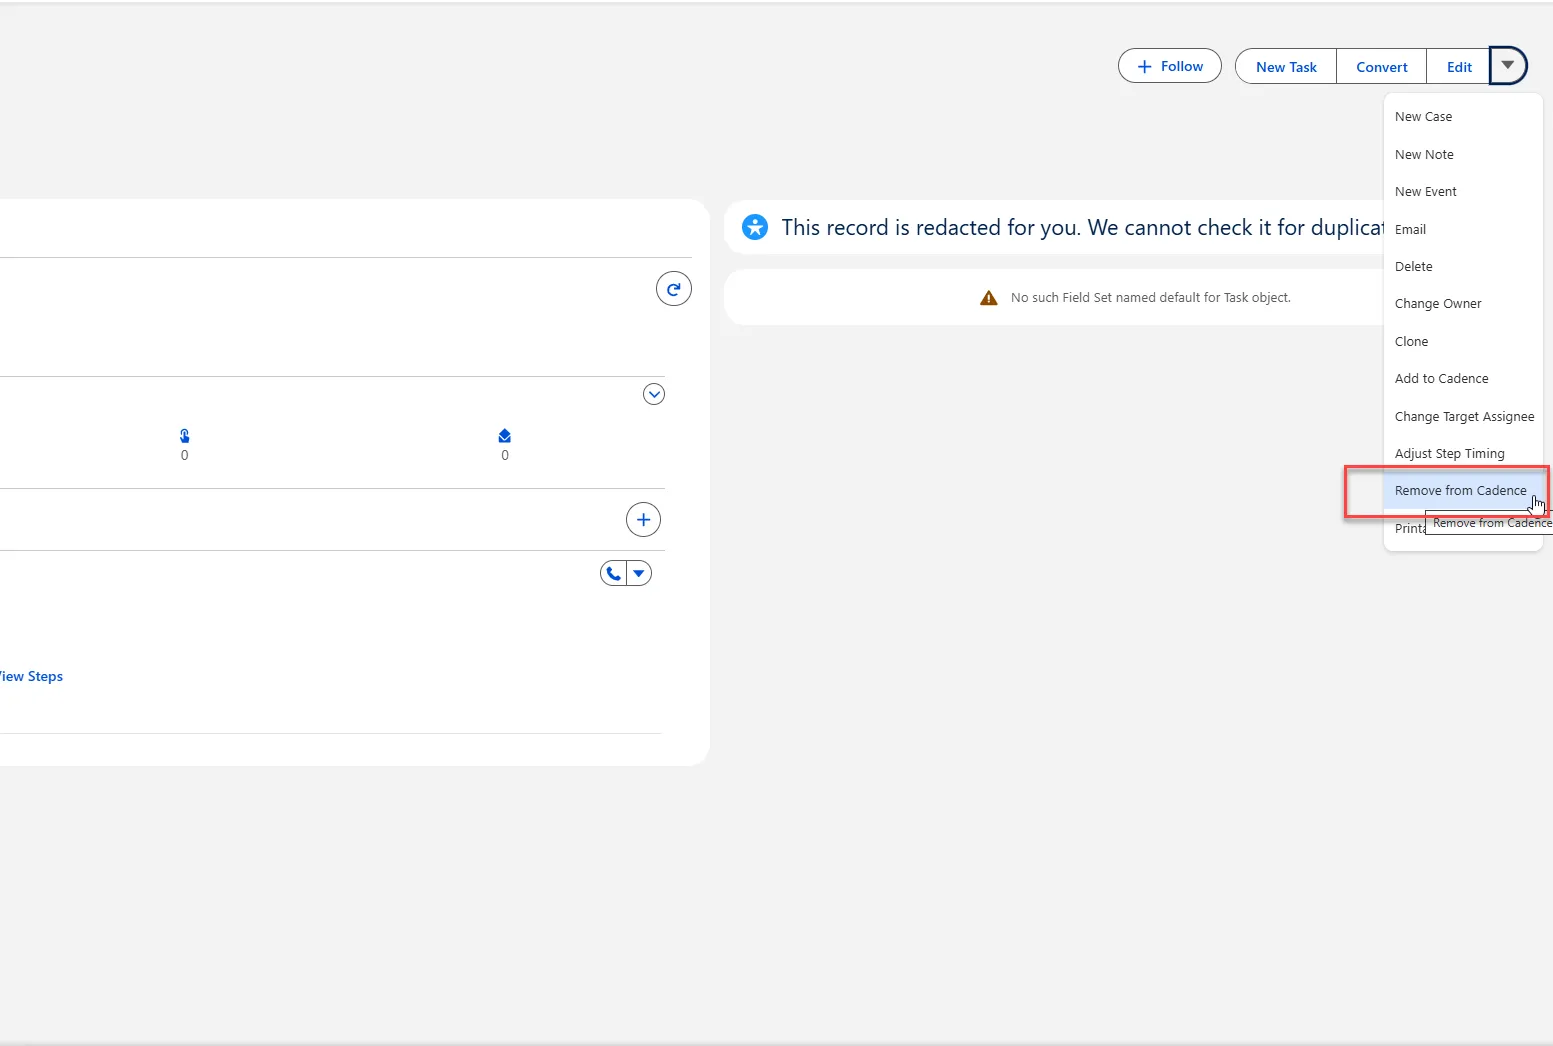Click New Case in the actions menu

pos(1423,117)
